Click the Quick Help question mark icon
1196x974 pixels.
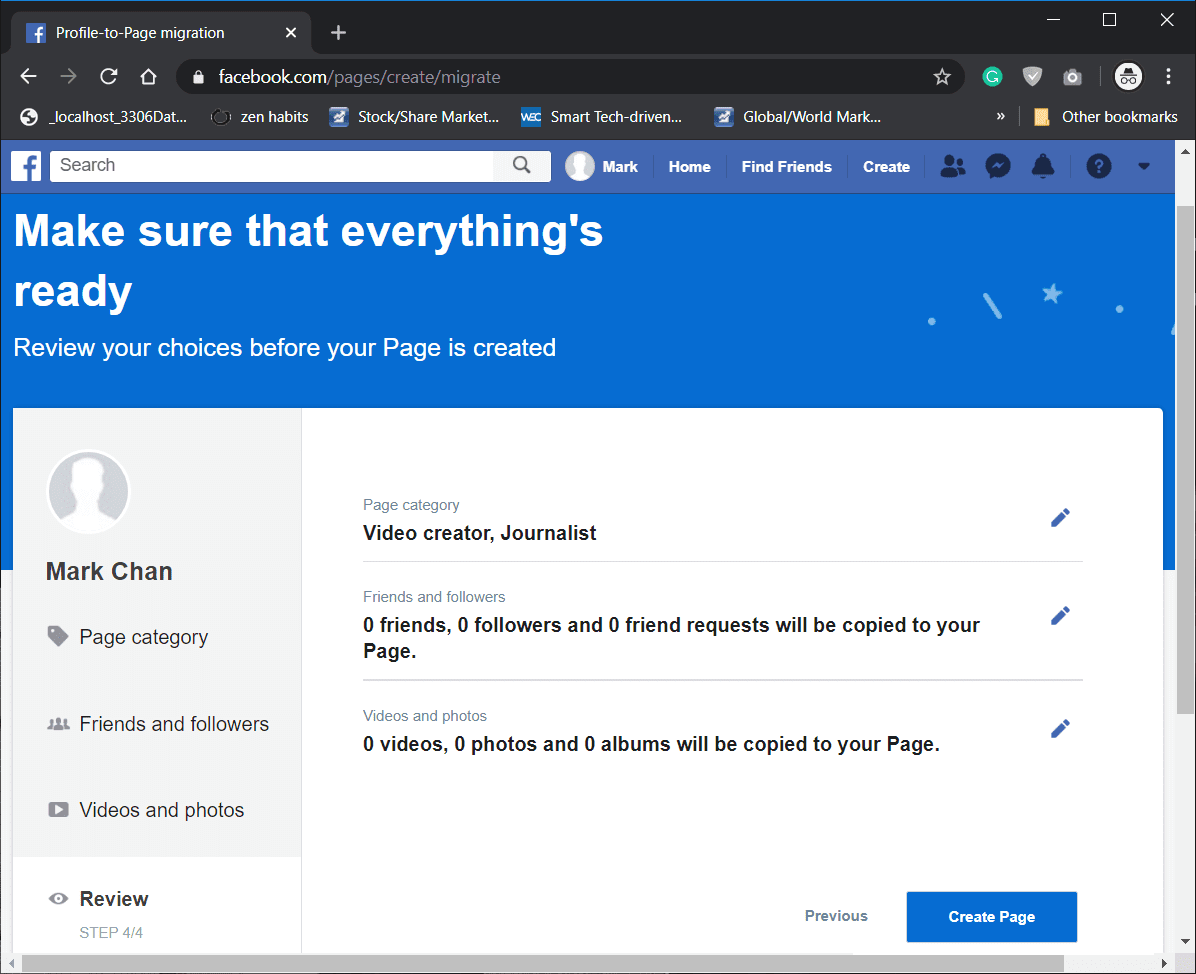coord(1098,166)
